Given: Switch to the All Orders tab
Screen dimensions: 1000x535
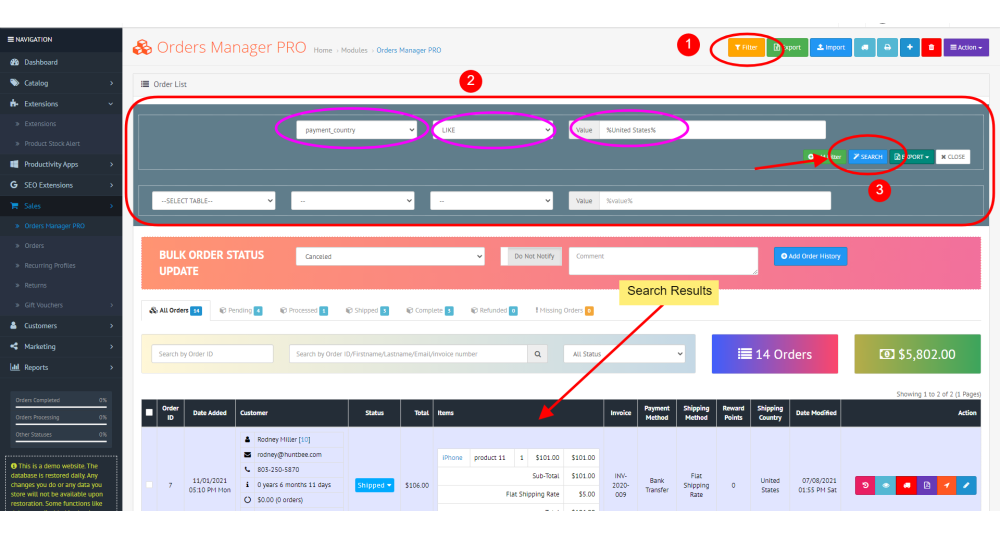Looking at the screenshot, I should click(175, 311).
